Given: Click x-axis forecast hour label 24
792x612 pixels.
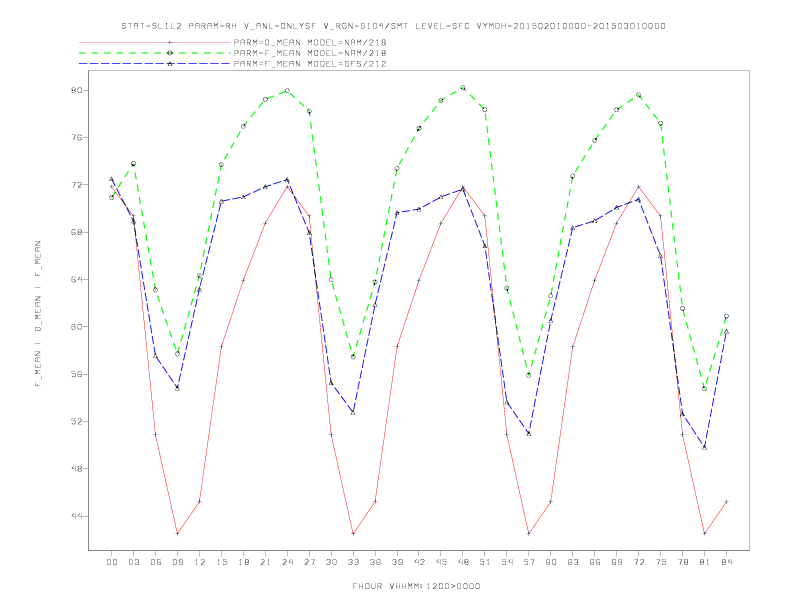Looking at the screenshot, I should coord(287,562).
